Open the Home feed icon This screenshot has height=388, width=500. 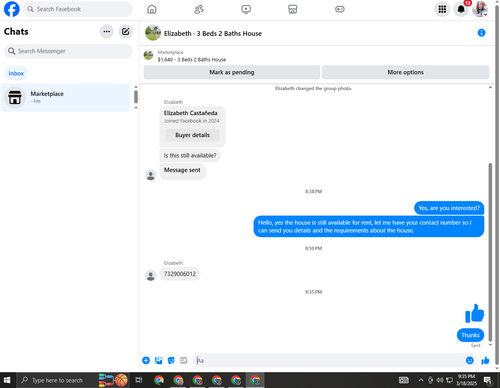tap(152, 9)
